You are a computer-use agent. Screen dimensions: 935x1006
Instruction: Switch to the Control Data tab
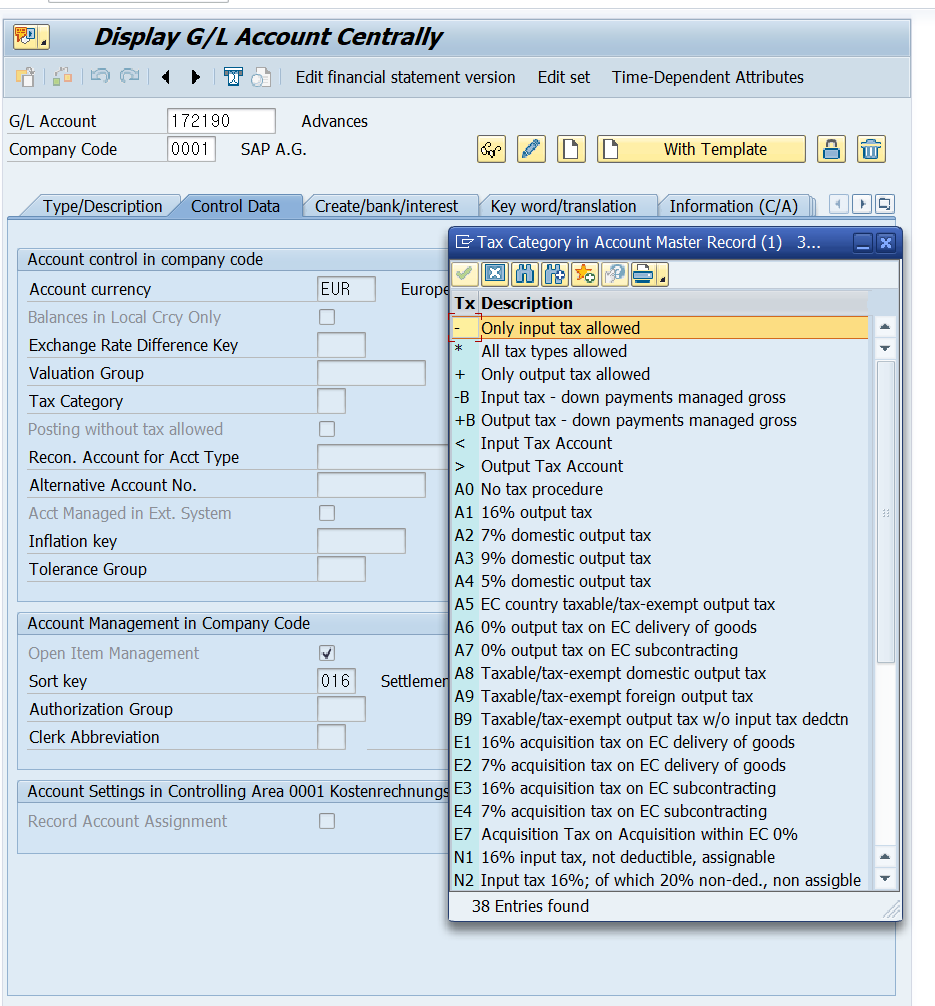point(236,206)
